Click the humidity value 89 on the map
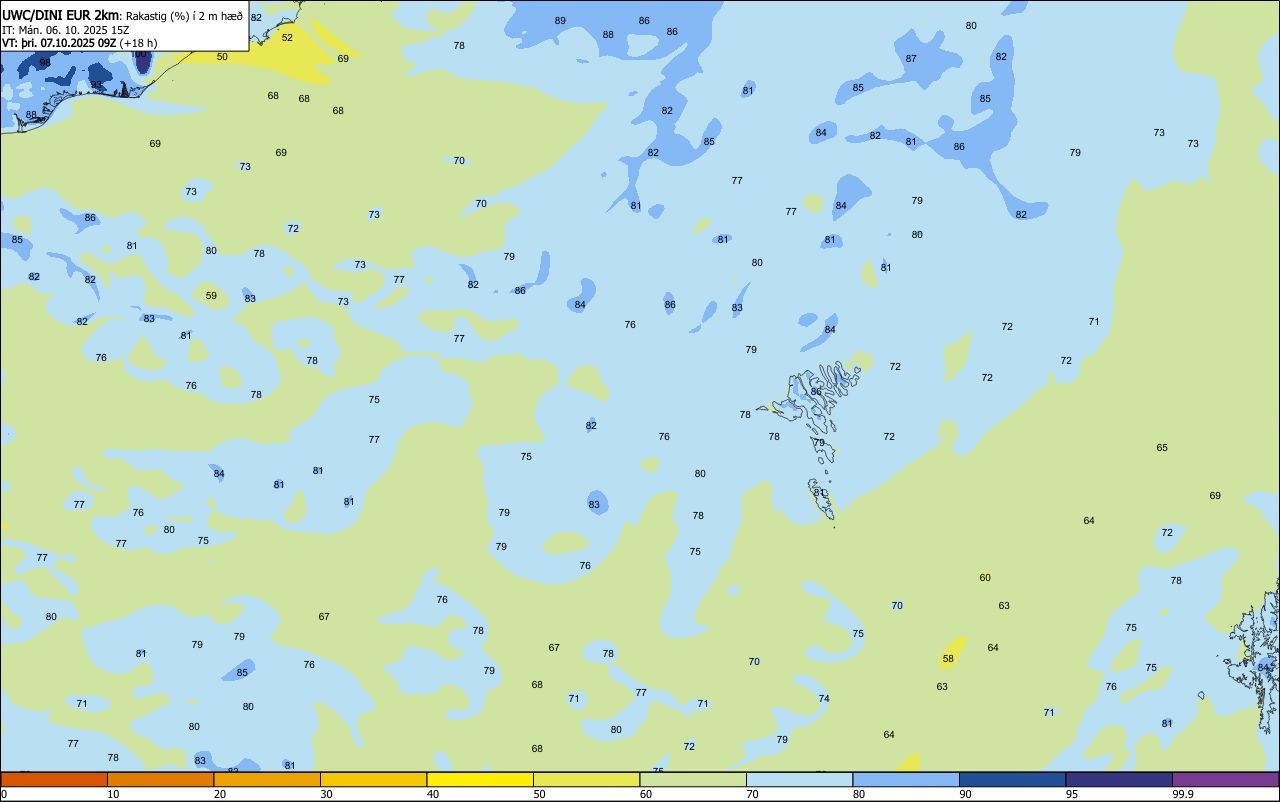1280x802 pixels. point(560,20)
